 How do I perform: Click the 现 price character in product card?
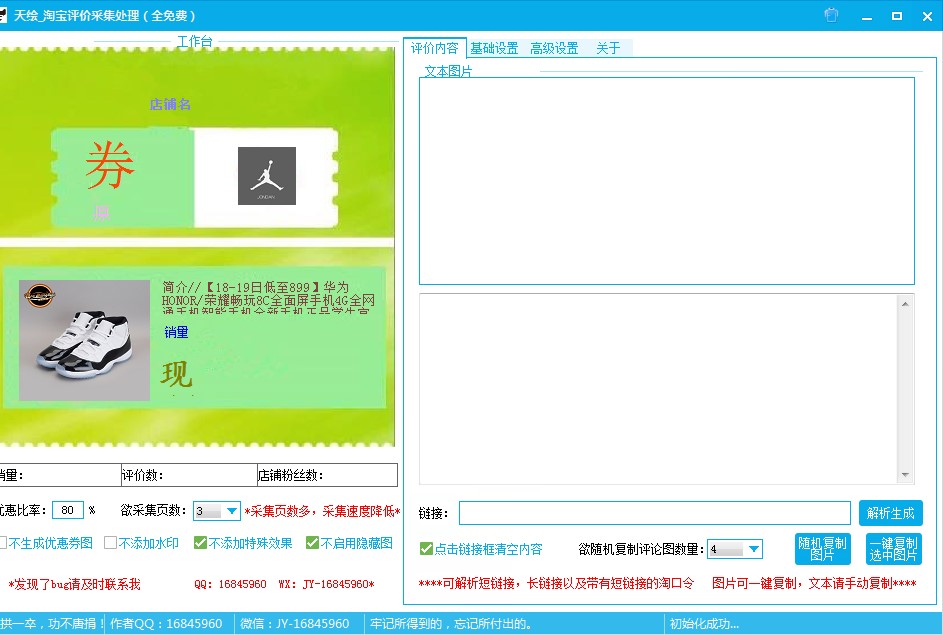point(176,374)
